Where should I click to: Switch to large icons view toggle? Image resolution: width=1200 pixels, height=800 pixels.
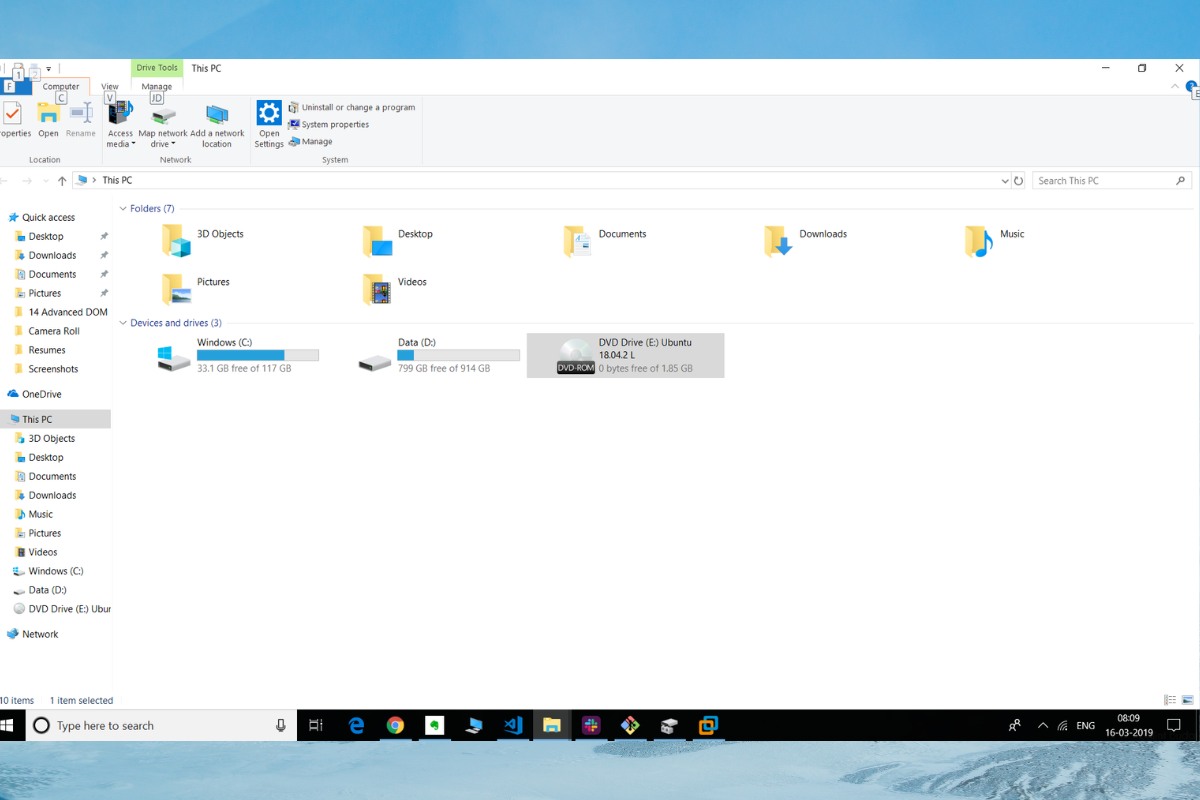[1187, 700]
